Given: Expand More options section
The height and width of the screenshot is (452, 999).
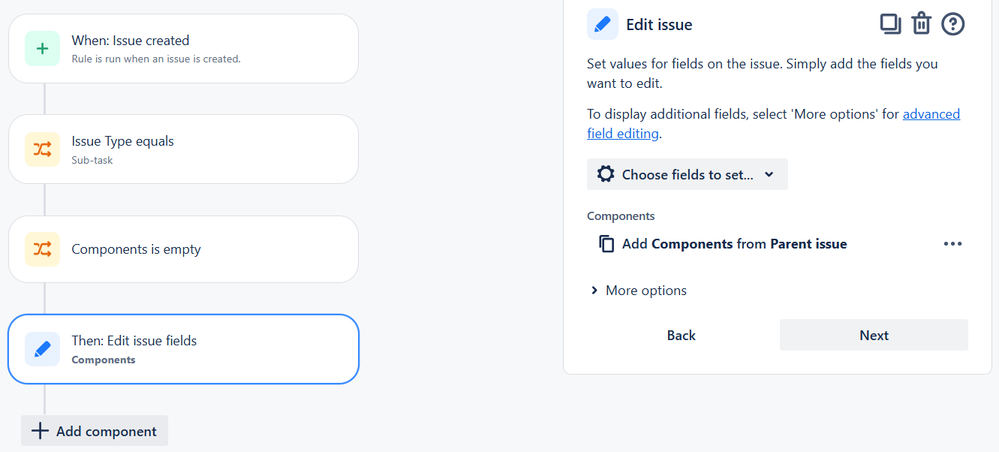Looking at the screenshot, I should coord(639,291).
